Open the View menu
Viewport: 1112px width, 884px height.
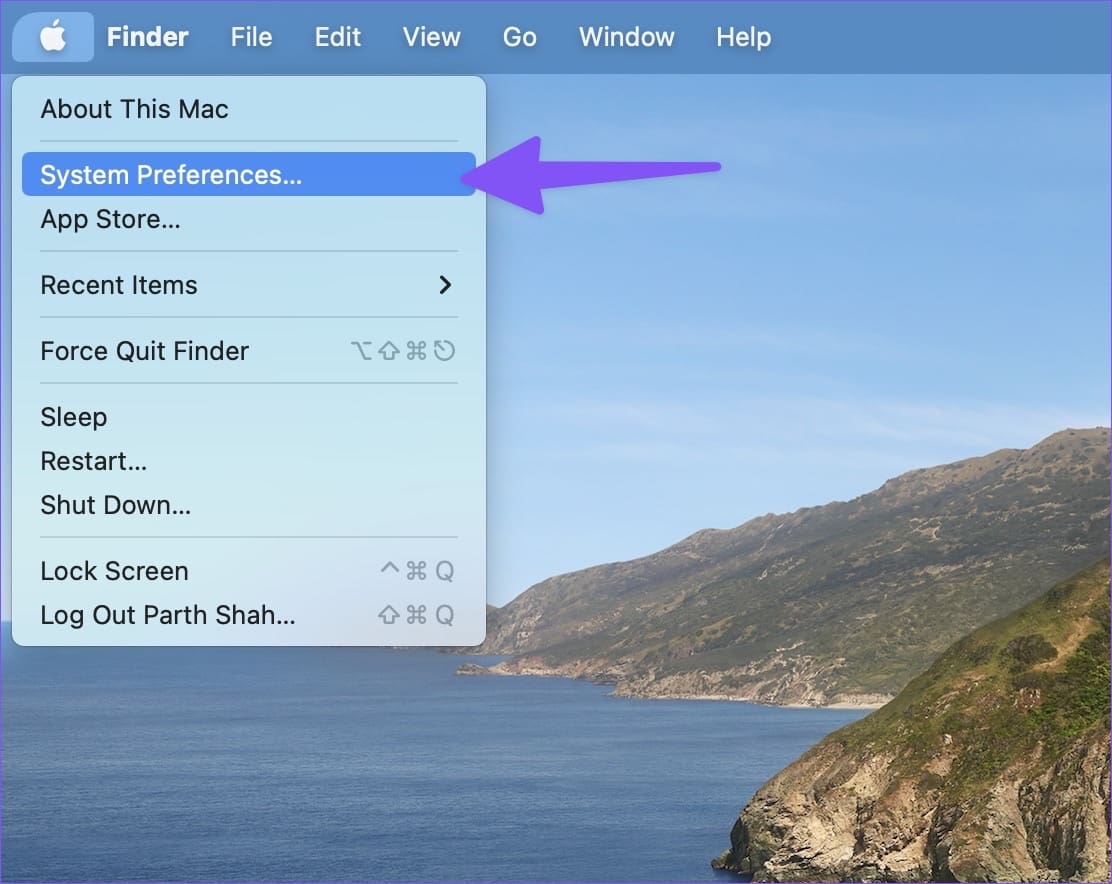(x=431, y=37)
